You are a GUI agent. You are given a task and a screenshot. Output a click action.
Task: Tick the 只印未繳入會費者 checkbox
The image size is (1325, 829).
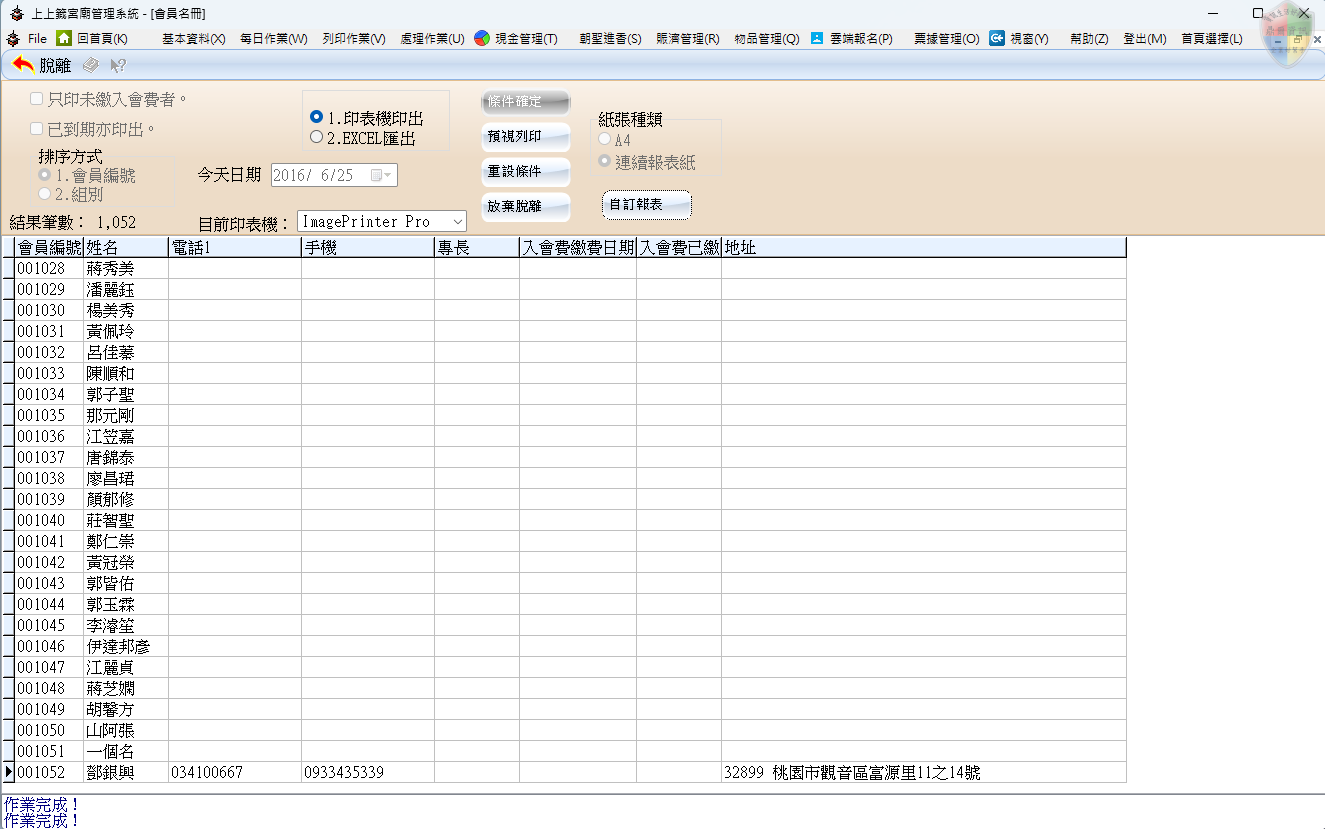point(36,99)
